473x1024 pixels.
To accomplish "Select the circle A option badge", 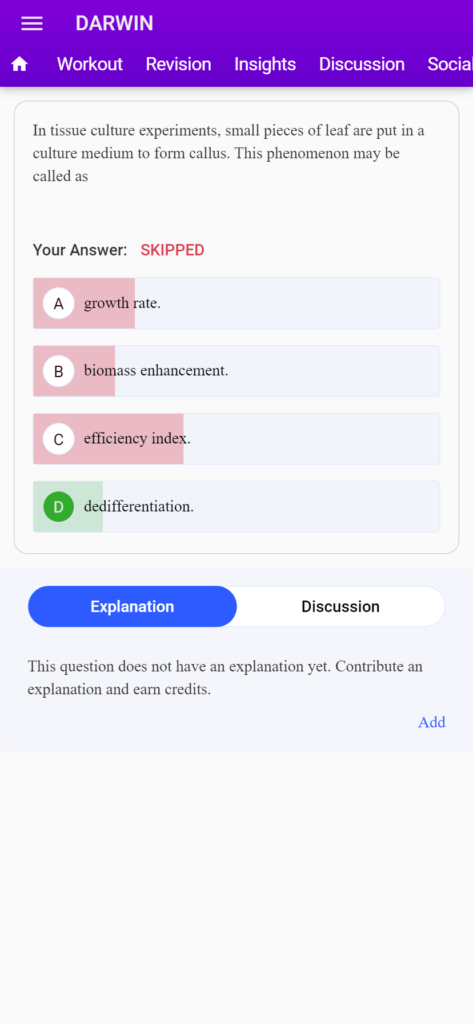I will [59, 304].
